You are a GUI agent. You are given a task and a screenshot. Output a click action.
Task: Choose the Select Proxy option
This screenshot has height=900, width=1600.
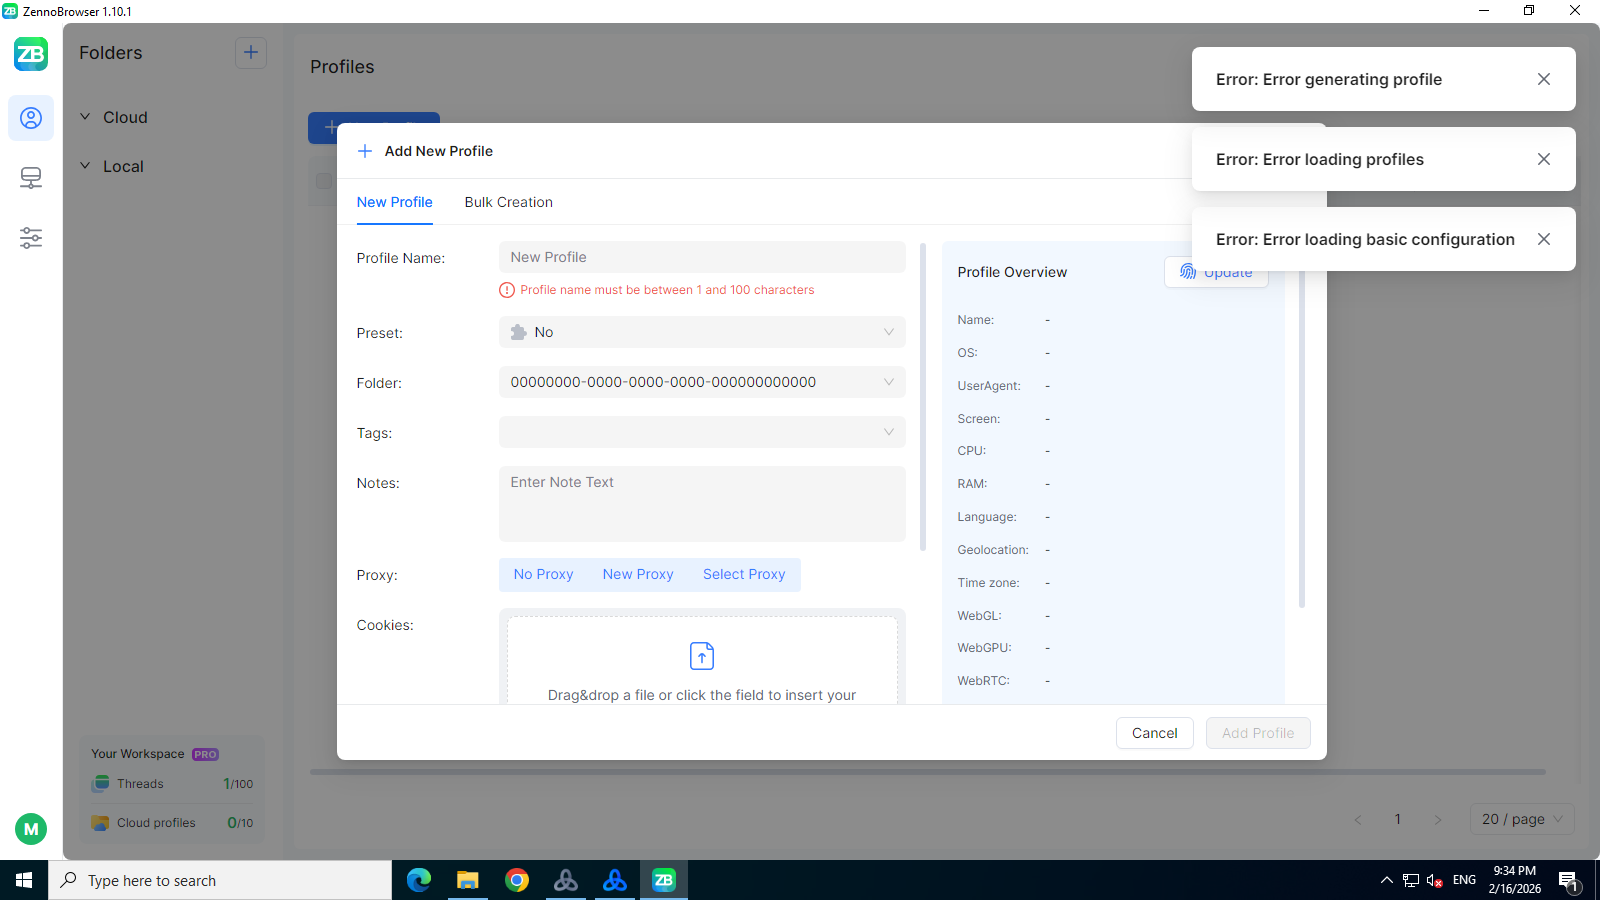click(744, 575)
